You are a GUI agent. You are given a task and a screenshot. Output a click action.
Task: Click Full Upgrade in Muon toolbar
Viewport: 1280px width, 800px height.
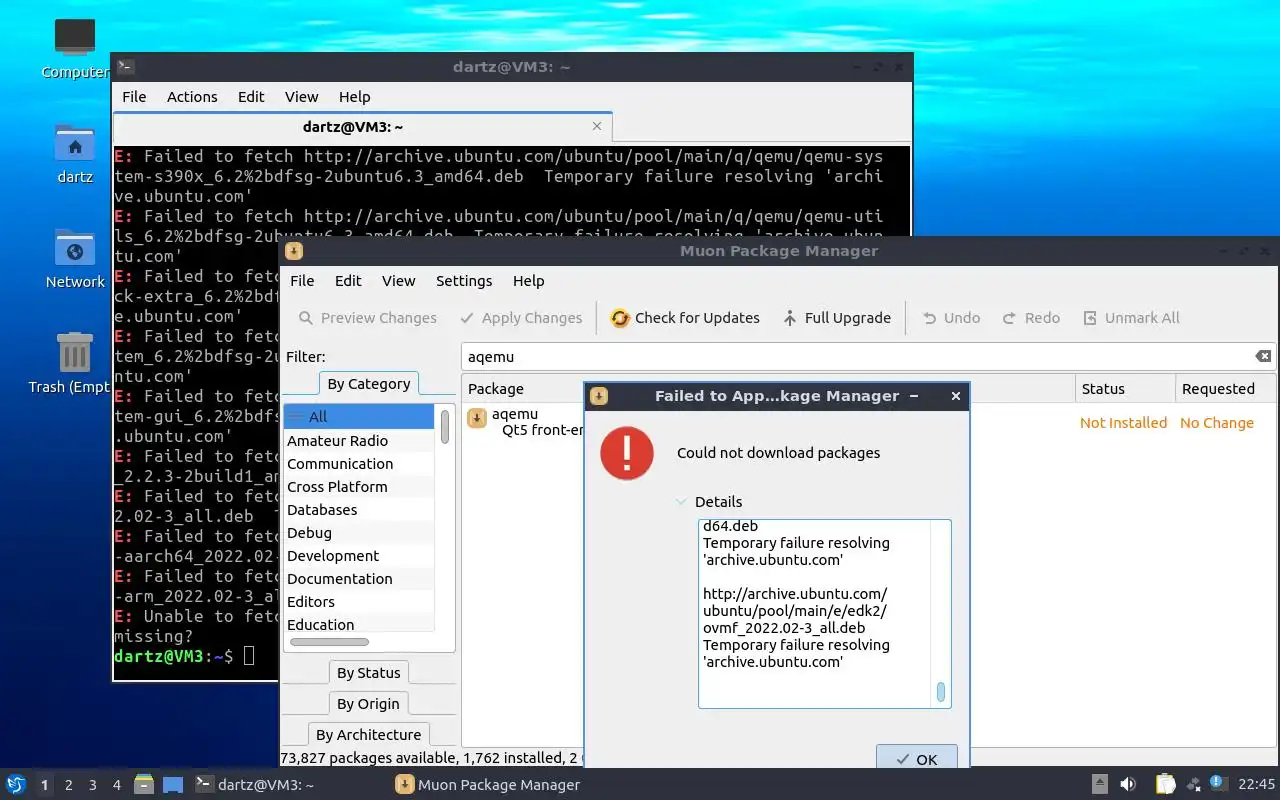(x=836, y=318)
